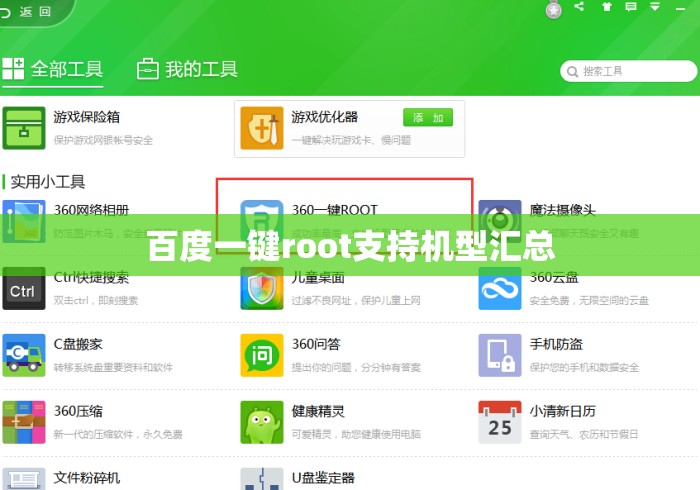Switch to the 我的工具 tab
This screenshot has width=700, height=490.
coord(188,70)
